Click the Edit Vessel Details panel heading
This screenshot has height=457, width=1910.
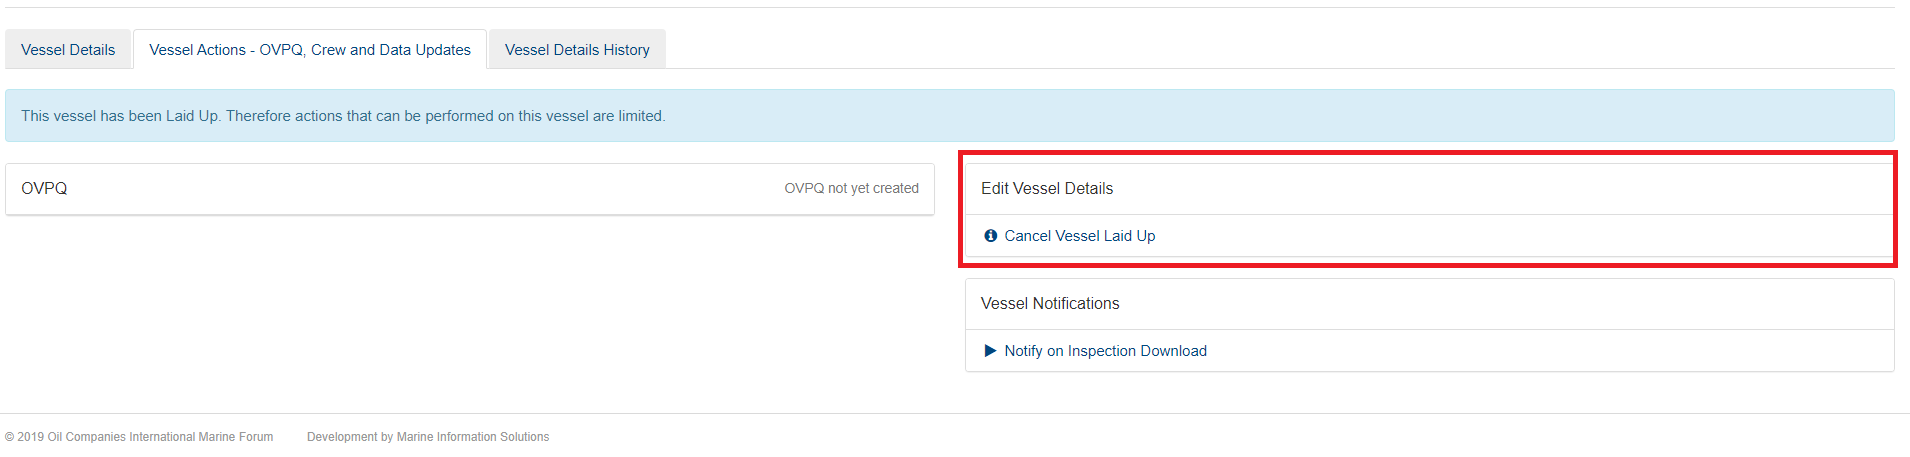click(x=1047, y=188)
